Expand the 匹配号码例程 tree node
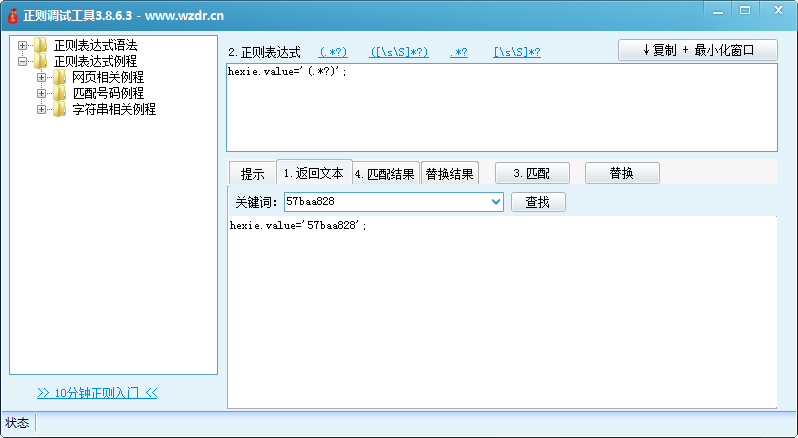This screenshot has height=438, width=798. pos(42,94)
